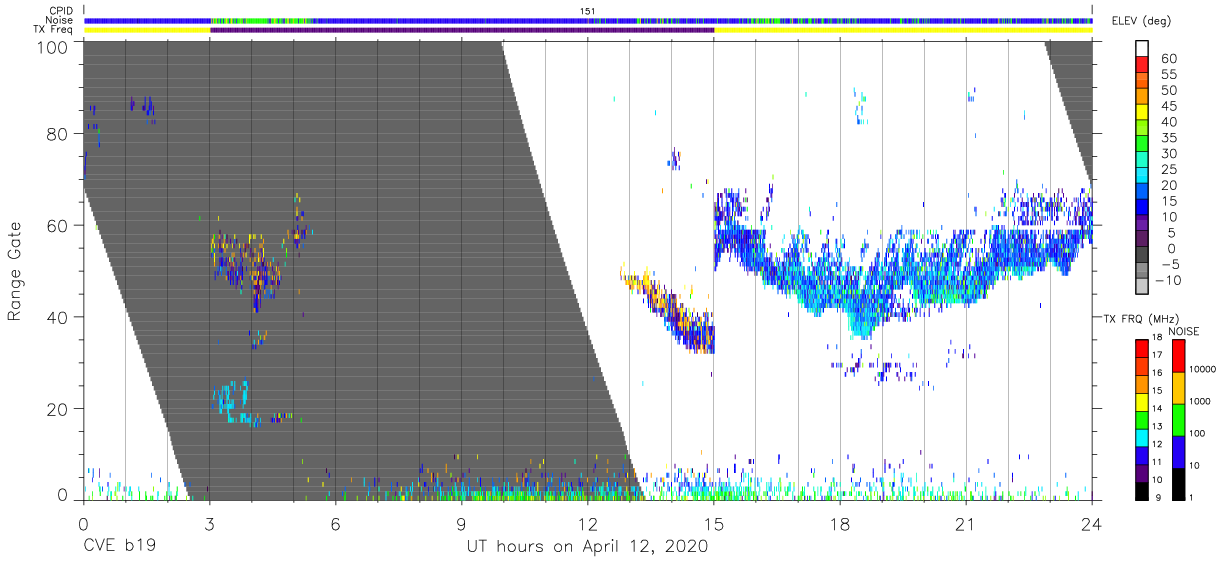Select the red top segment of NOISE colorbar
This screenshot has height=567, width=1228.
[1177, 356]
